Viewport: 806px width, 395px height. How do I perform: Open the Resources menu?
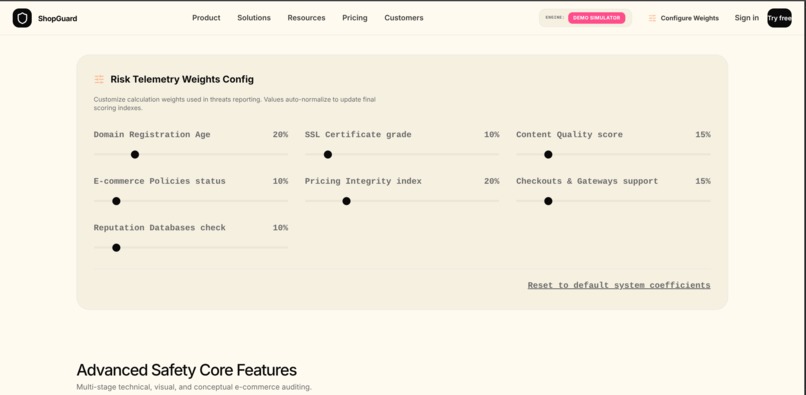[x=306, y=18]
